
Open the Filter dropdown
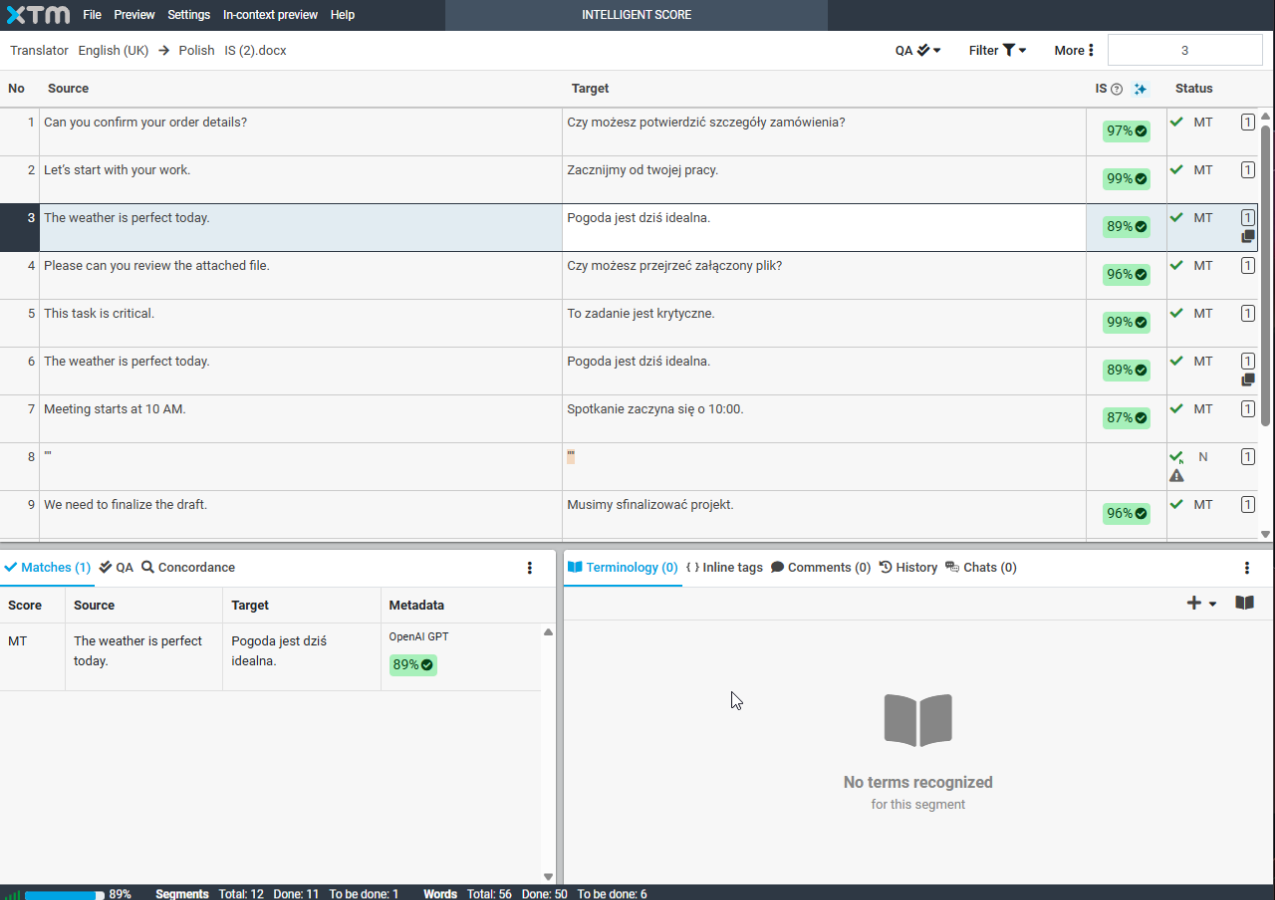point(997,50)
